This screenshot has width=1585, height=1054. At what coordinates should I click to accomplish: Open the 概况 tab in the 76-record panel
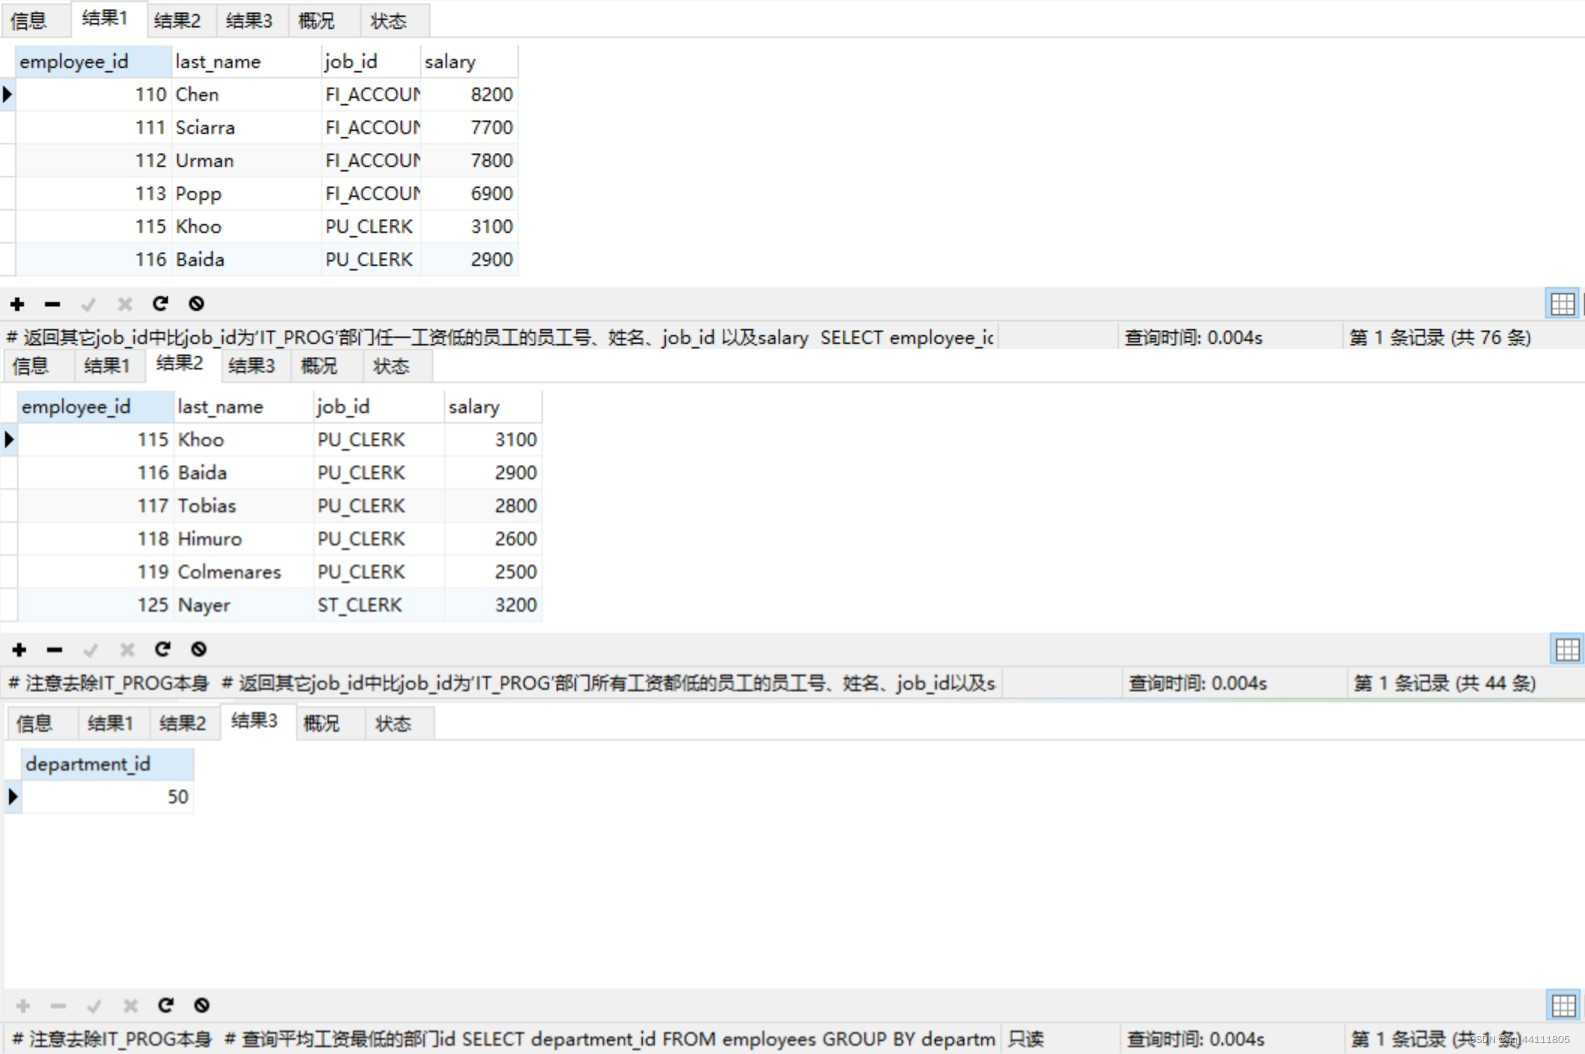(317, 21)
